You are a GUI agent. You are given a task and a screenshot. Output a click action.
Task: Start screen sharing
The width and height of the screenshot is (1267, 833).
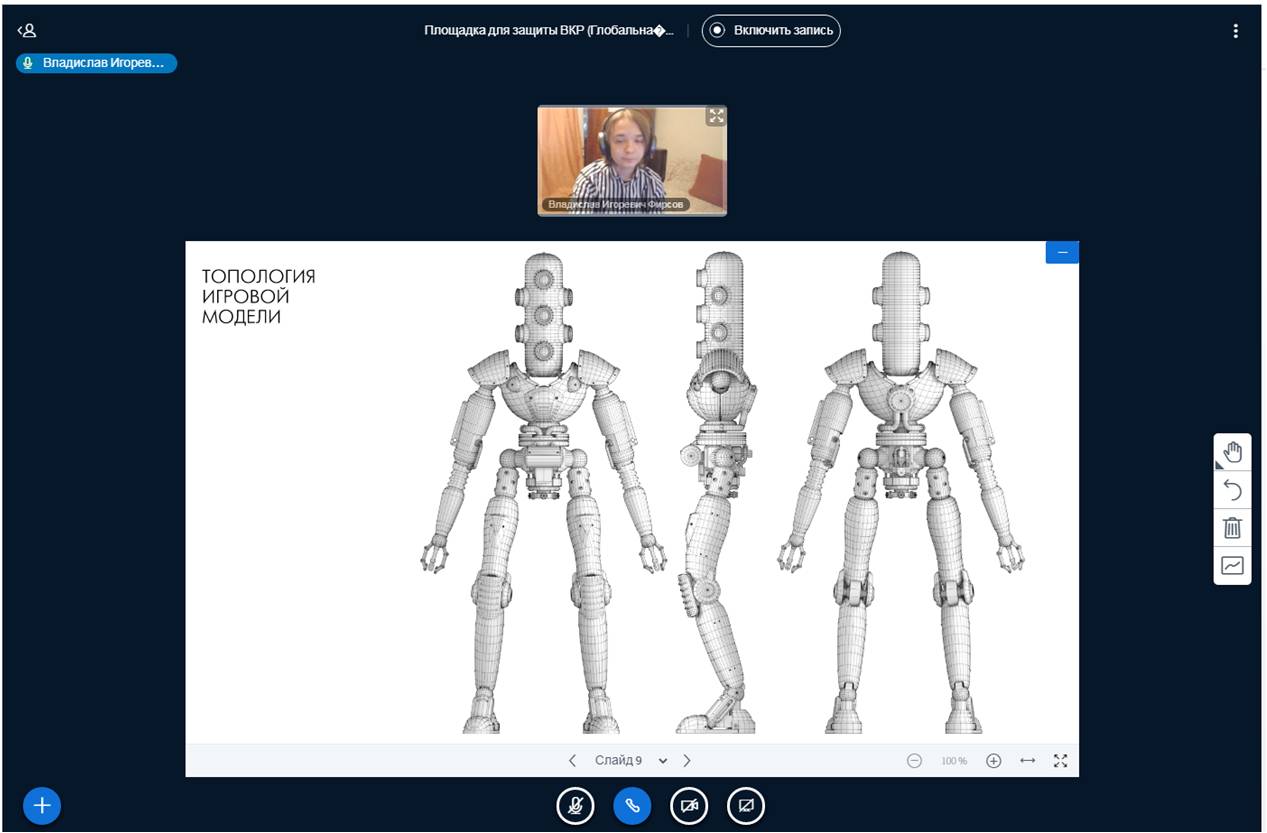click(x=746, y=805)
